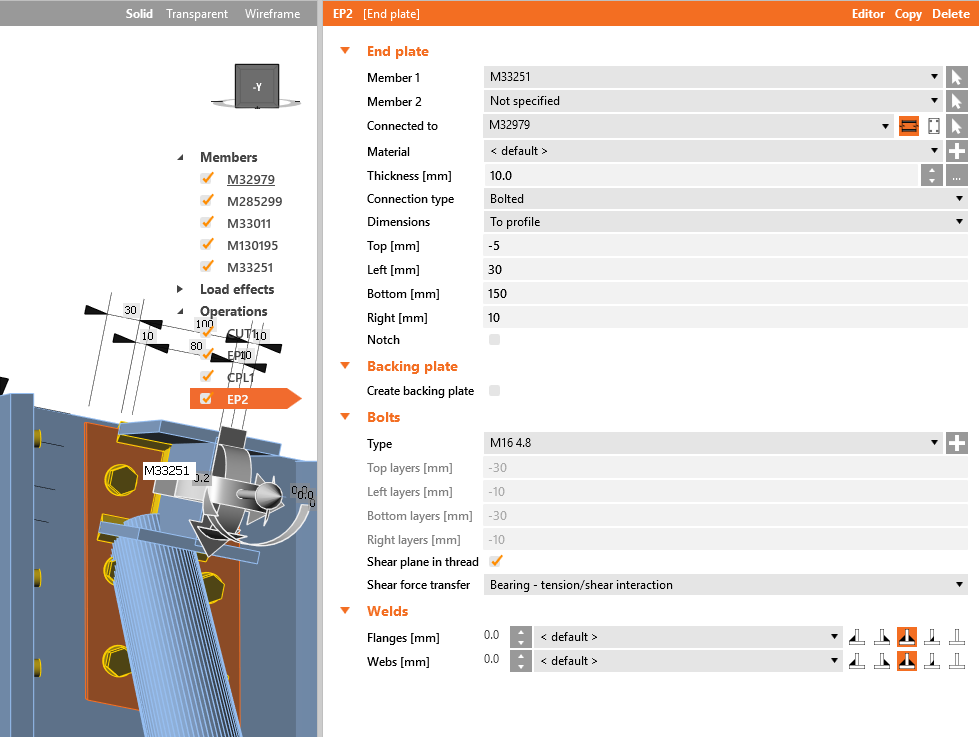Image resolution: width=979 pixels, height=737 pixels.
Task: Open the Shear force transfer dropdown
Action: pyautogui.click(x=958, y=584)
